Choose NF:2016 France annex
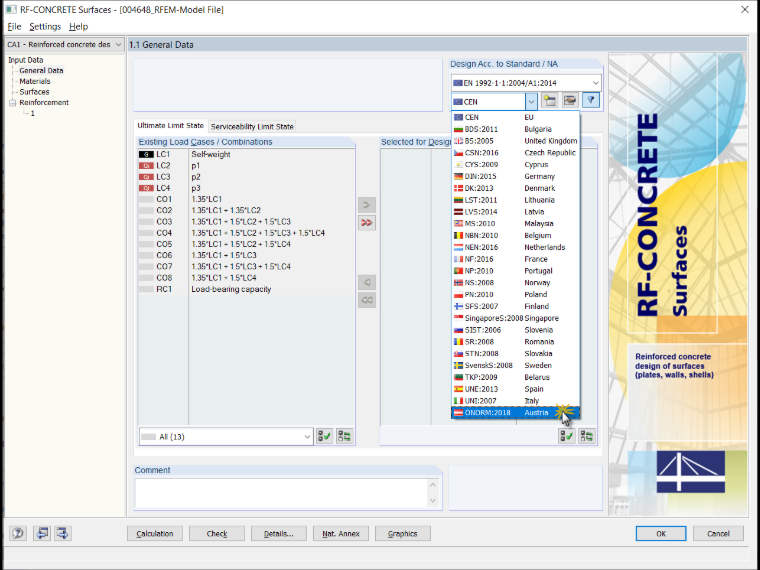Image resolution: width=760 pixels, height=570 pixels. click(515, 259)
